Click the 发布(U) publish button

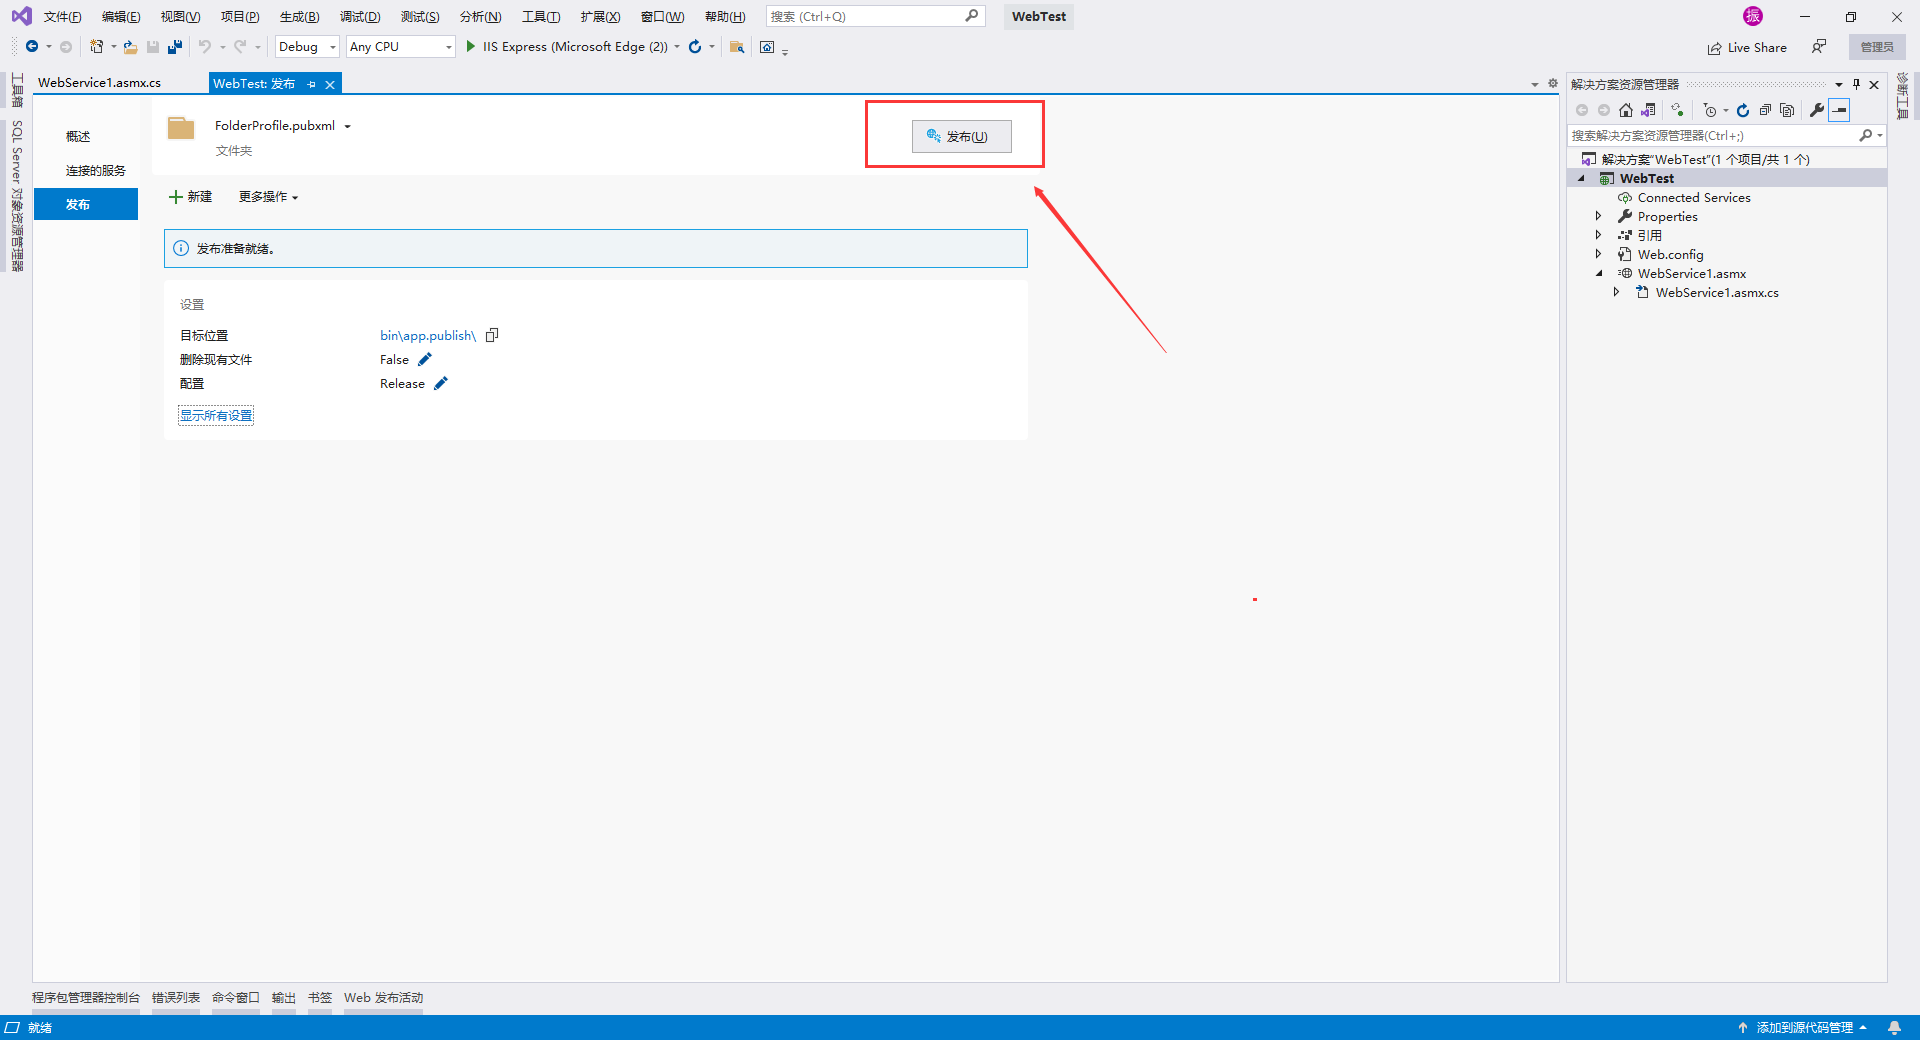(x=960, y=136)
